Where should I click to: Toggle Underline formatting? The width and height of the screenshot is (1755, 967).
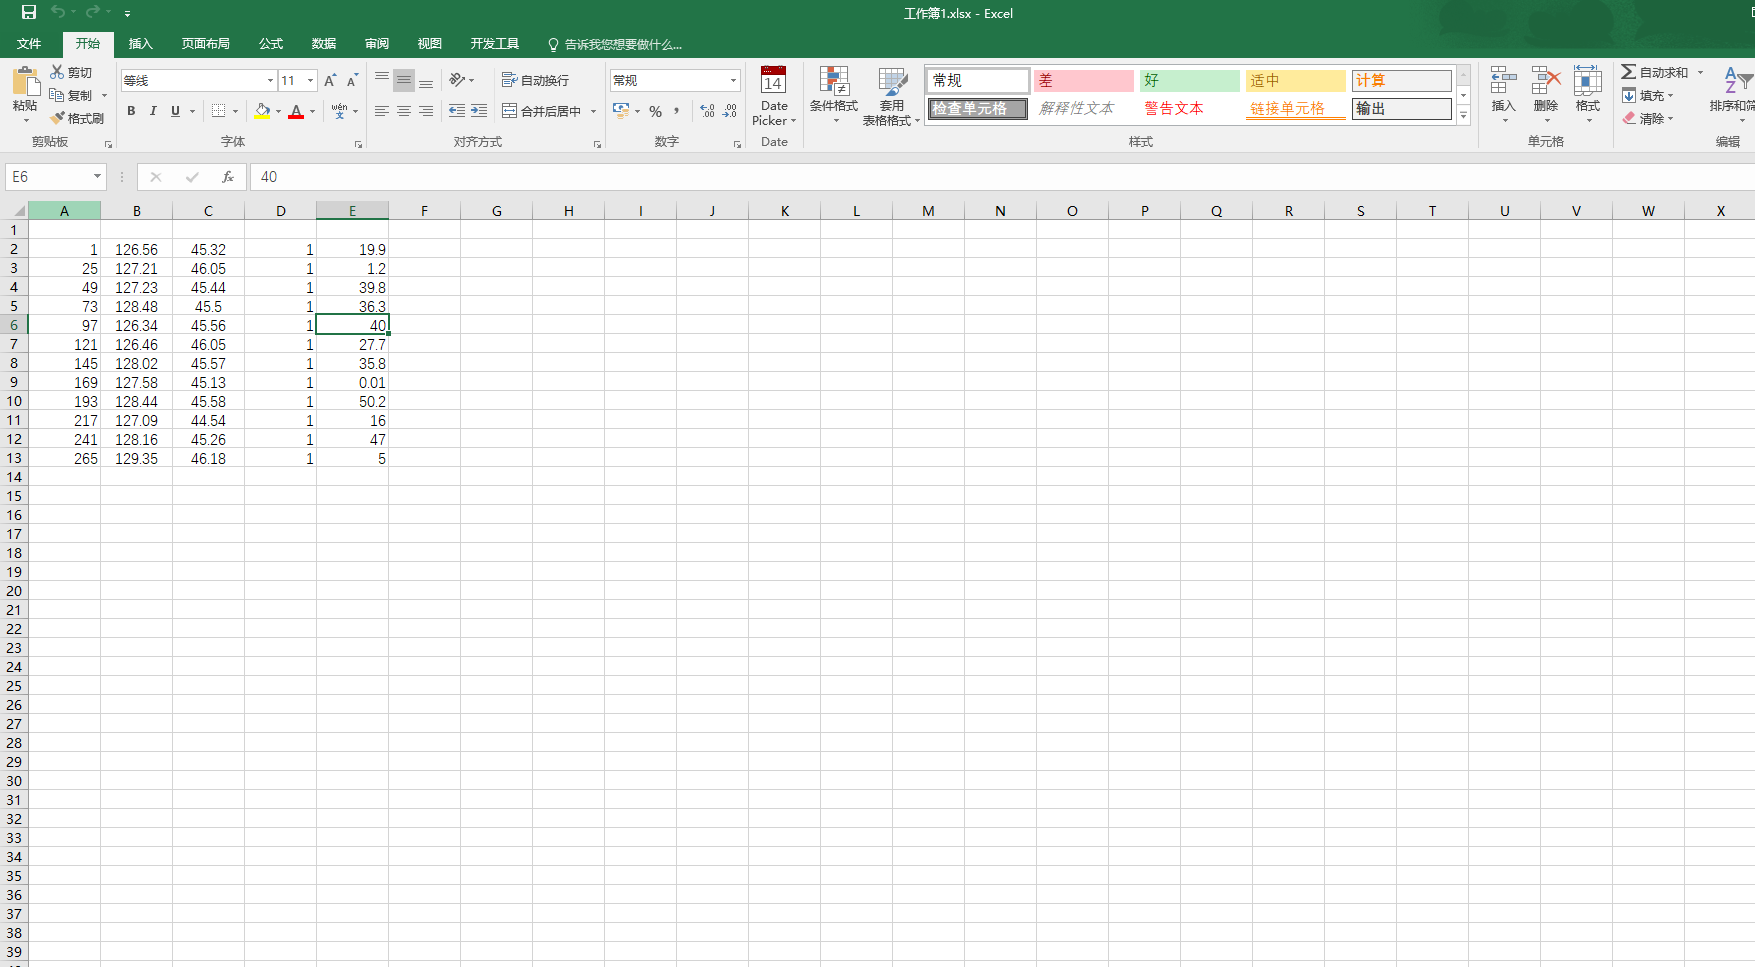(175, 111)
